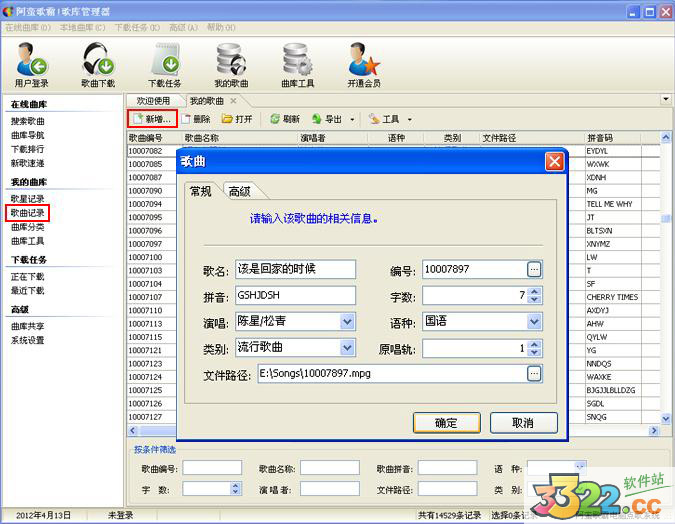Click the 开通会员 membership icon
Screen dimensions: 675x524
pyautogui.click(x=364, y=65)
